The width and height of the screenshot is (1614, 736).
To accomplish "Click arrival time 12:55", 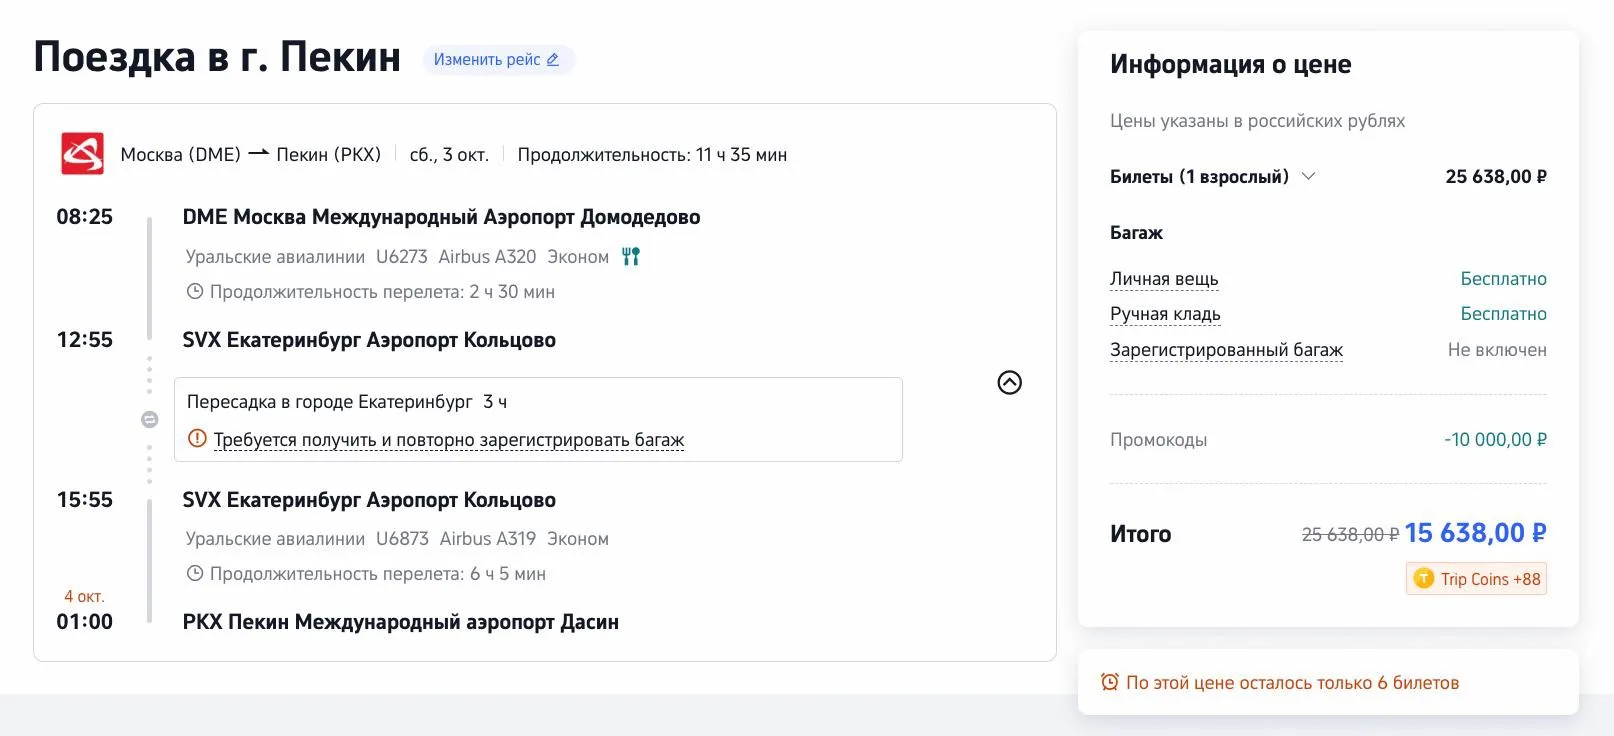I will pyautogui.click(x=85, y=340).
